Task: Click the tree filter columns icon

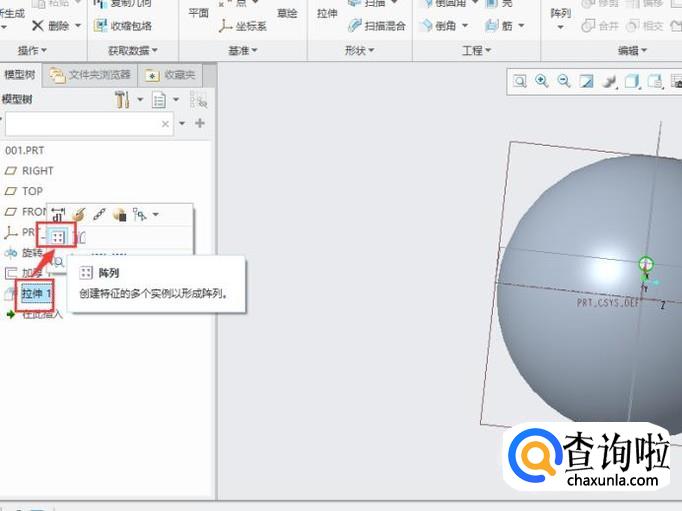Action: click(x=198, y=100)
